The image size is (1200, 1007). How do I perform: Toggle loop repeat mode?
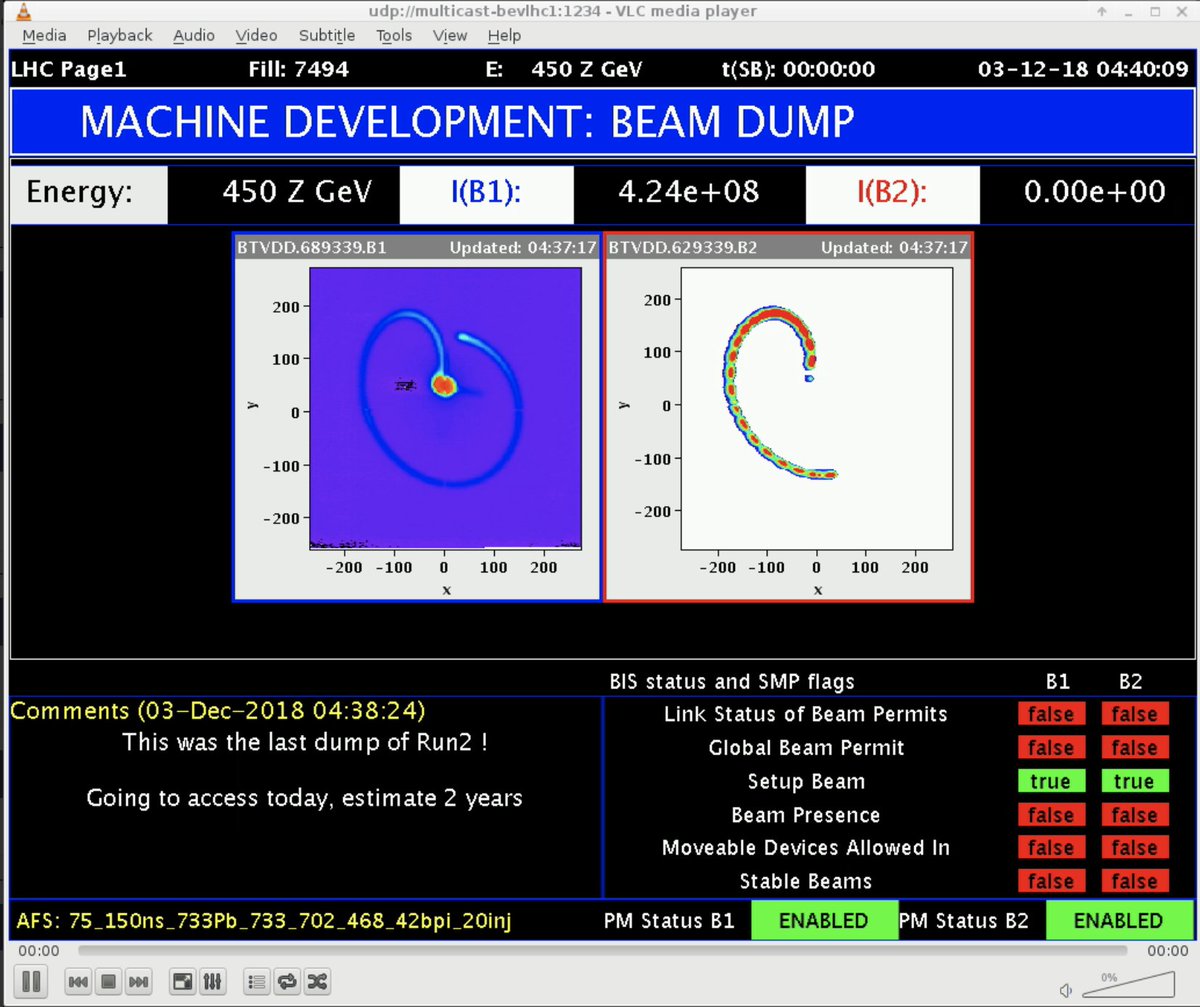point(287,981)
